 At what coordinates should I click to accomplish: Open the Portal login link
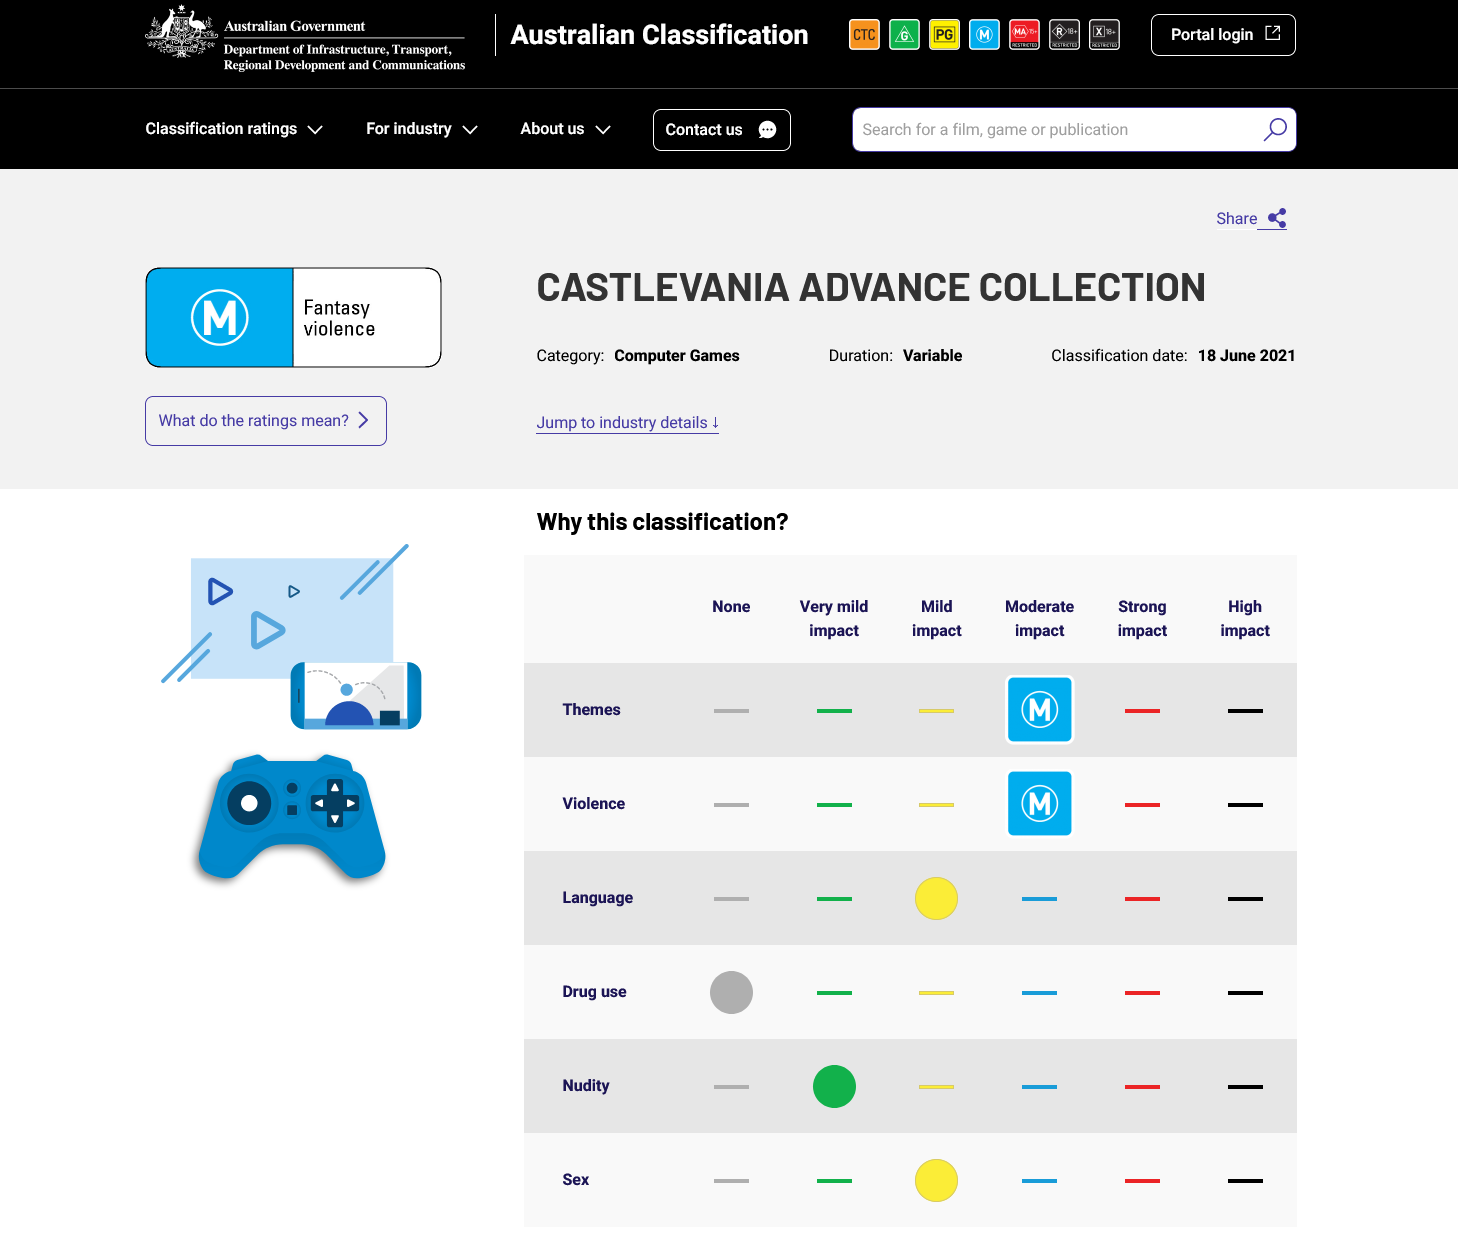point(1223,35)
